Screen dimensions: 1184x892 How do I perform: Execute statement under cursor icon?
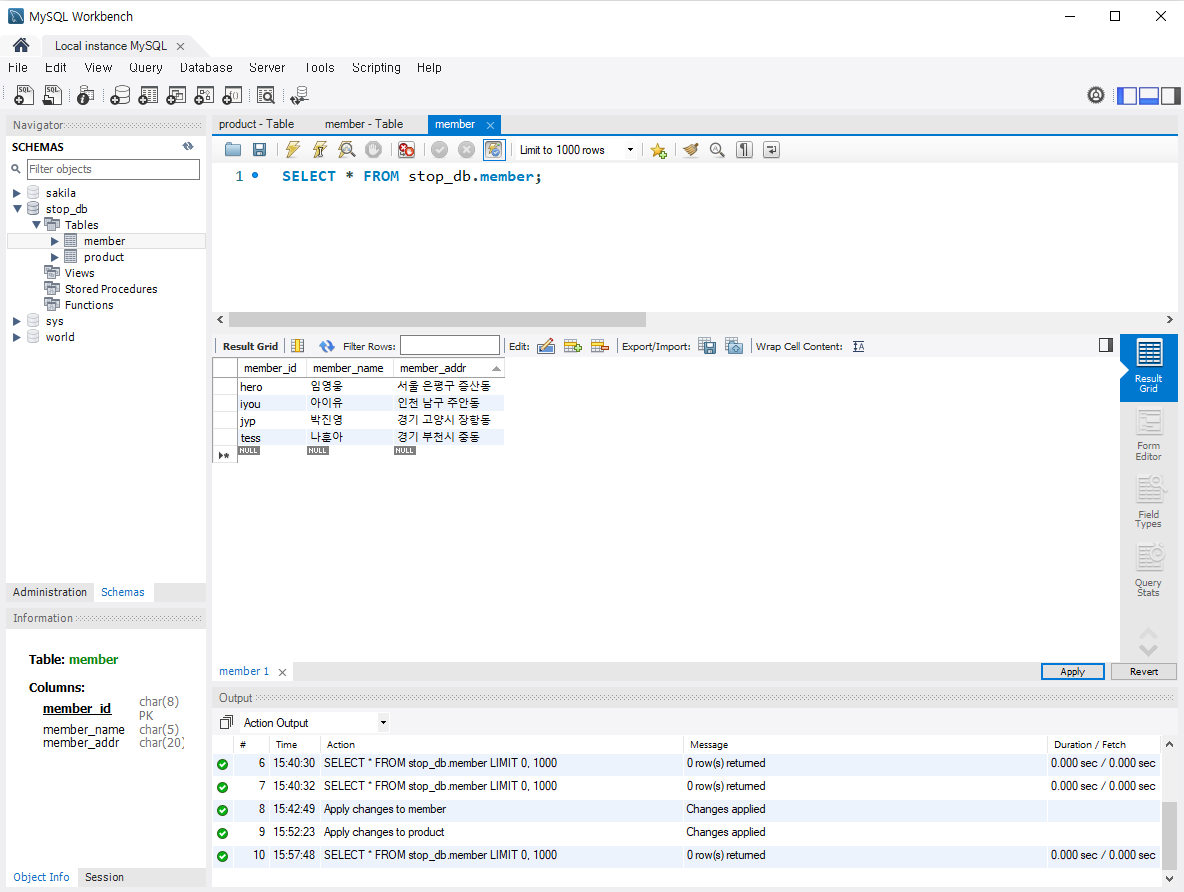320,150
